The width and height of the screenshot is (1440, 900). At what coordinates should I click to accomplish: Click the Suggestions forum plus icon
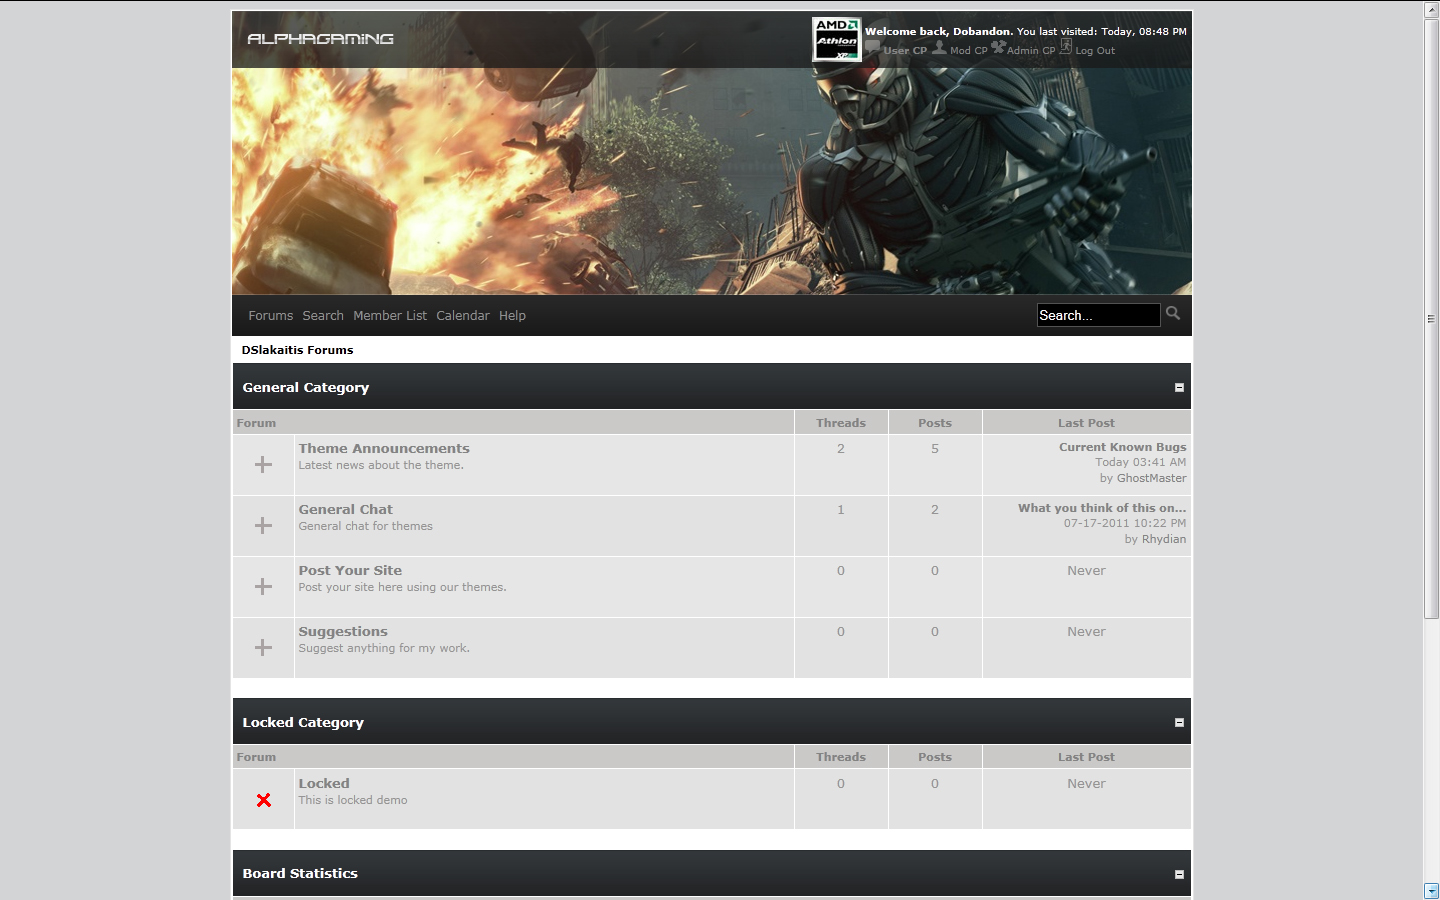click(x=263, y=648)
